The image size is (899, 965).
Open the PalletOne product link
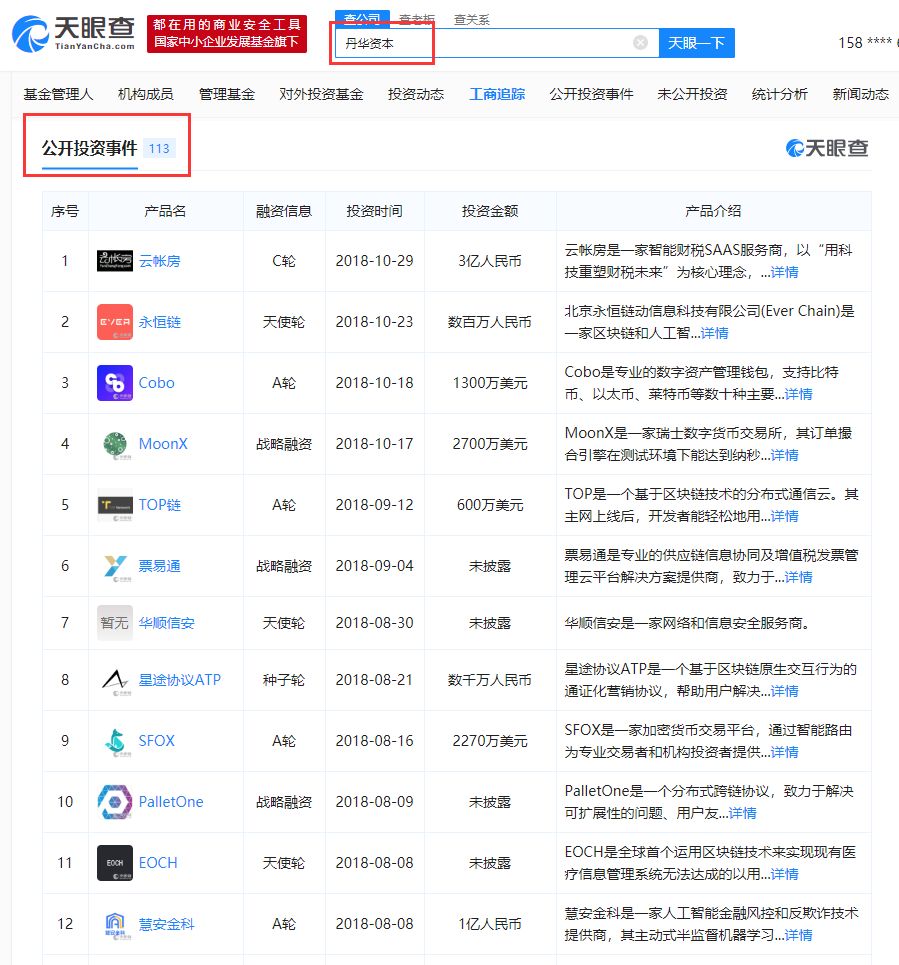[171, 801]
